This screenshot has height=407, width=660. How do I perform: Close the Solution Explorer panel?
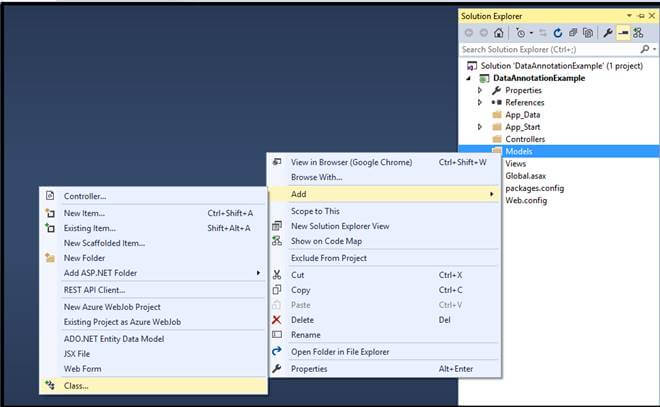(x=652, y=16)
